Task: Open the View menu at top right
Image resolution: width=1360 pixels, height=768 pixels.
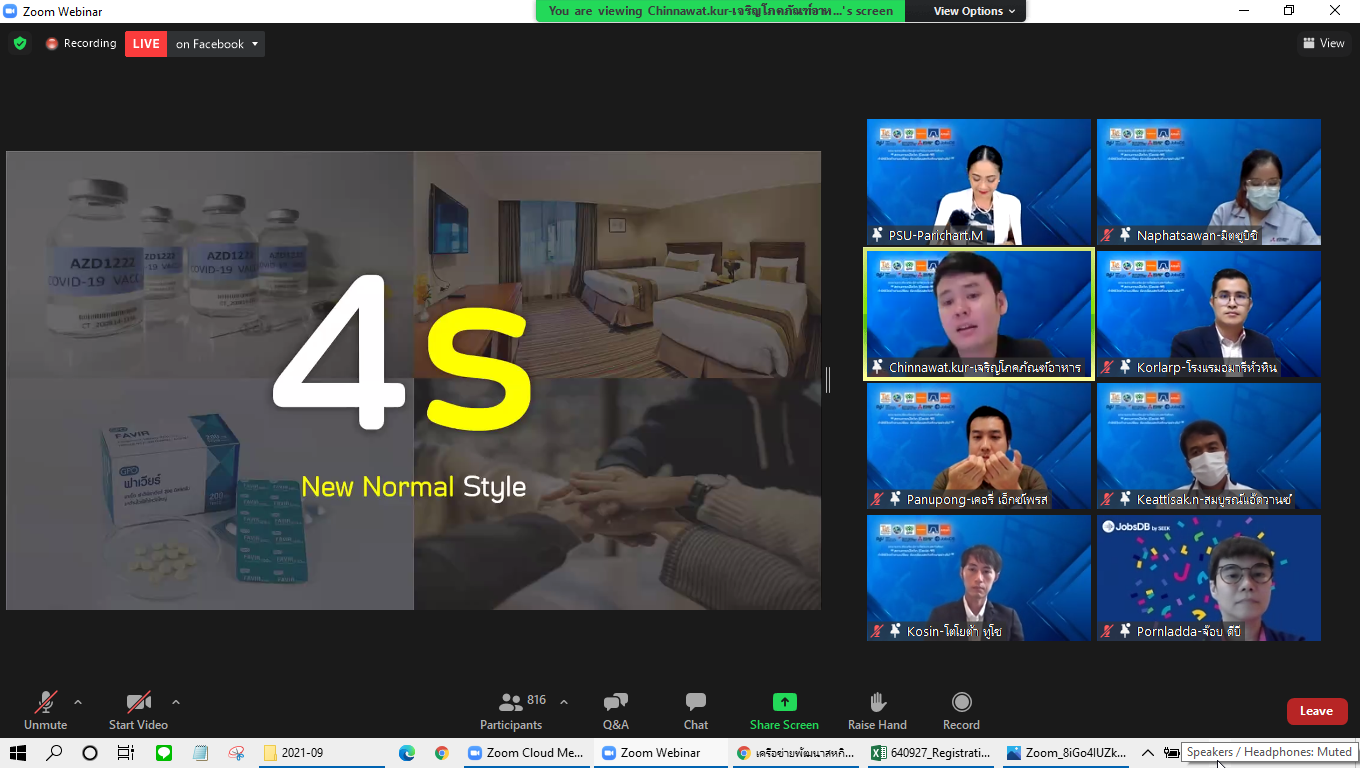Action: 1325,43
